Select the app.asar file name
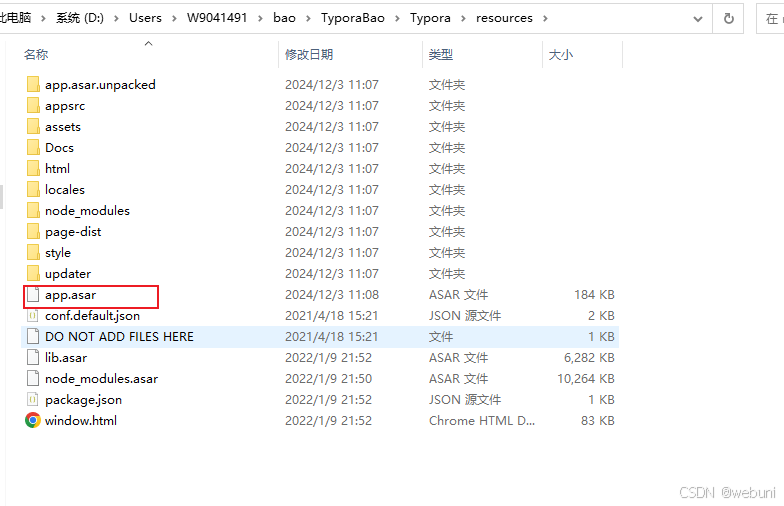 click(x=70, y=294)
